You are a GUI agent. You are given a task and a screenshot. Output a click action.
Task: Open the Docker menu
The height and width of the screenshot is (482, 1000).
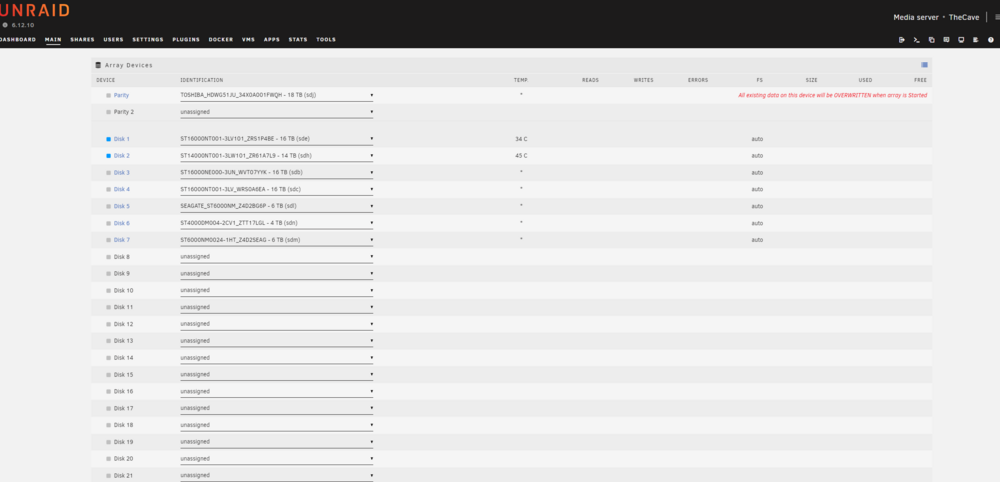(x=221, y=40)
